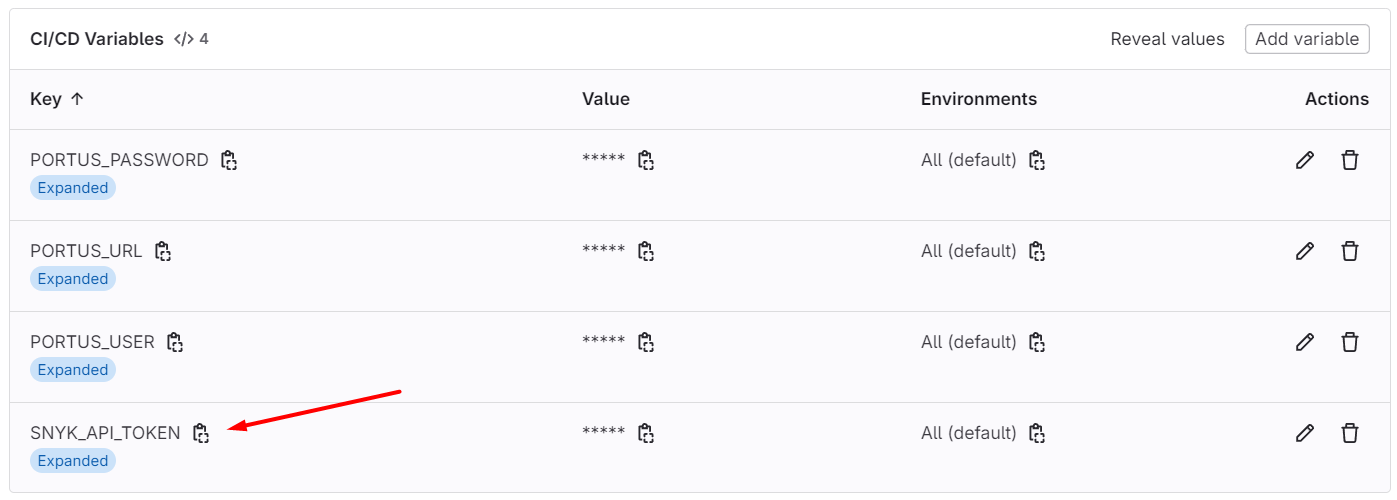The height and width of the screenshot is (500, 1397).
Task: Edit the PORTUS_PASSWORD variable
Action: 1304,160
